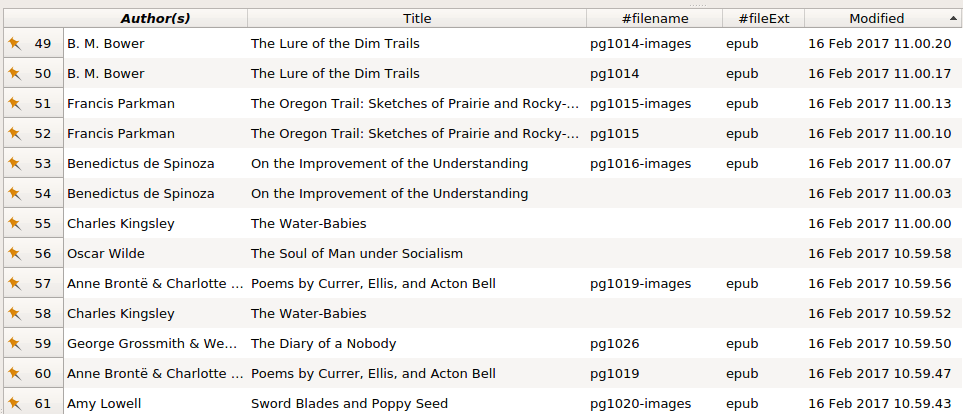Screen dimensions: 963x414
Task: Click author Amy Lowell cell
Action: 104,404
